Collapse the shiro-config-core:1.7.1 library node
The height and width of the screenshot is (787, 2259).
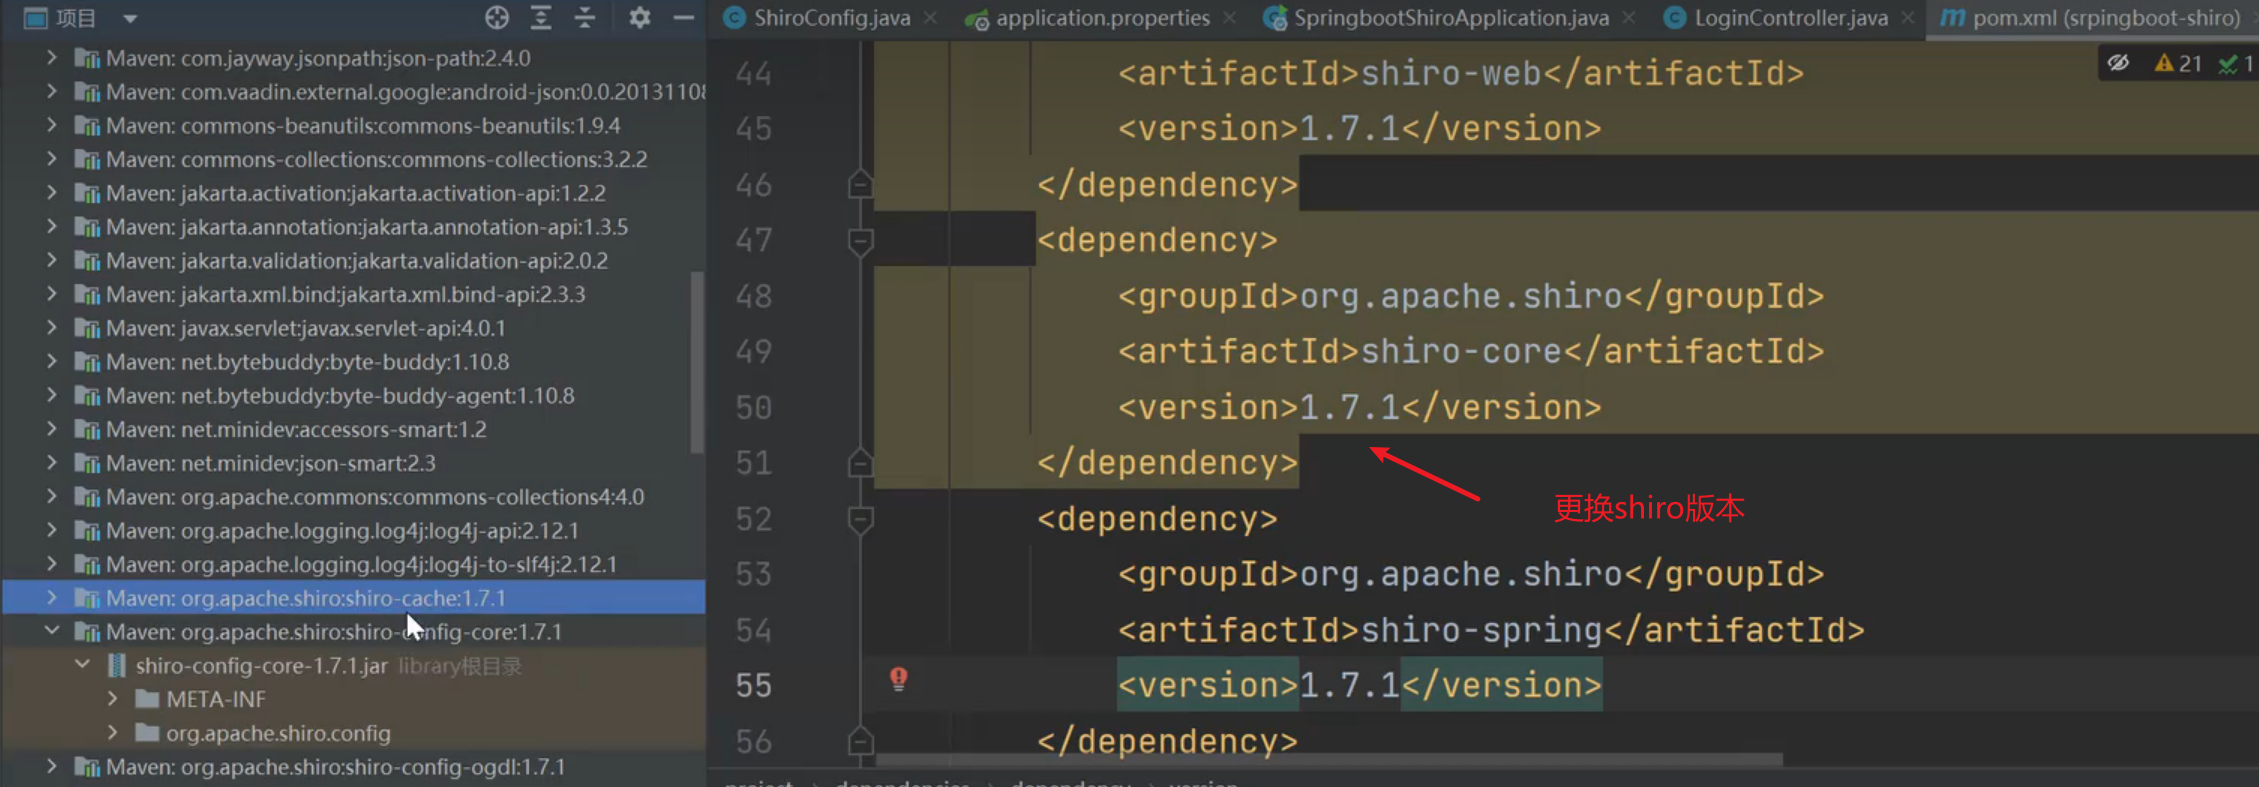click(51, 632)
